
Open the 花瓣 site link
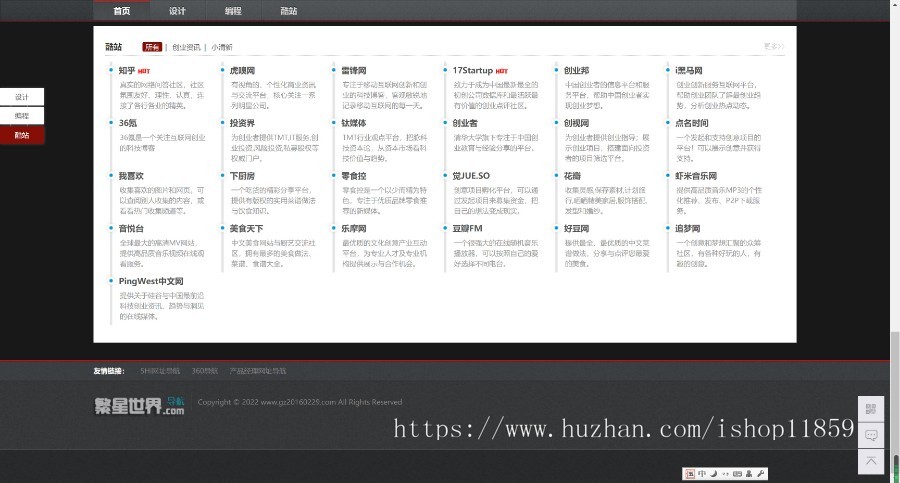pyautogui.click(x=572, y=176)
